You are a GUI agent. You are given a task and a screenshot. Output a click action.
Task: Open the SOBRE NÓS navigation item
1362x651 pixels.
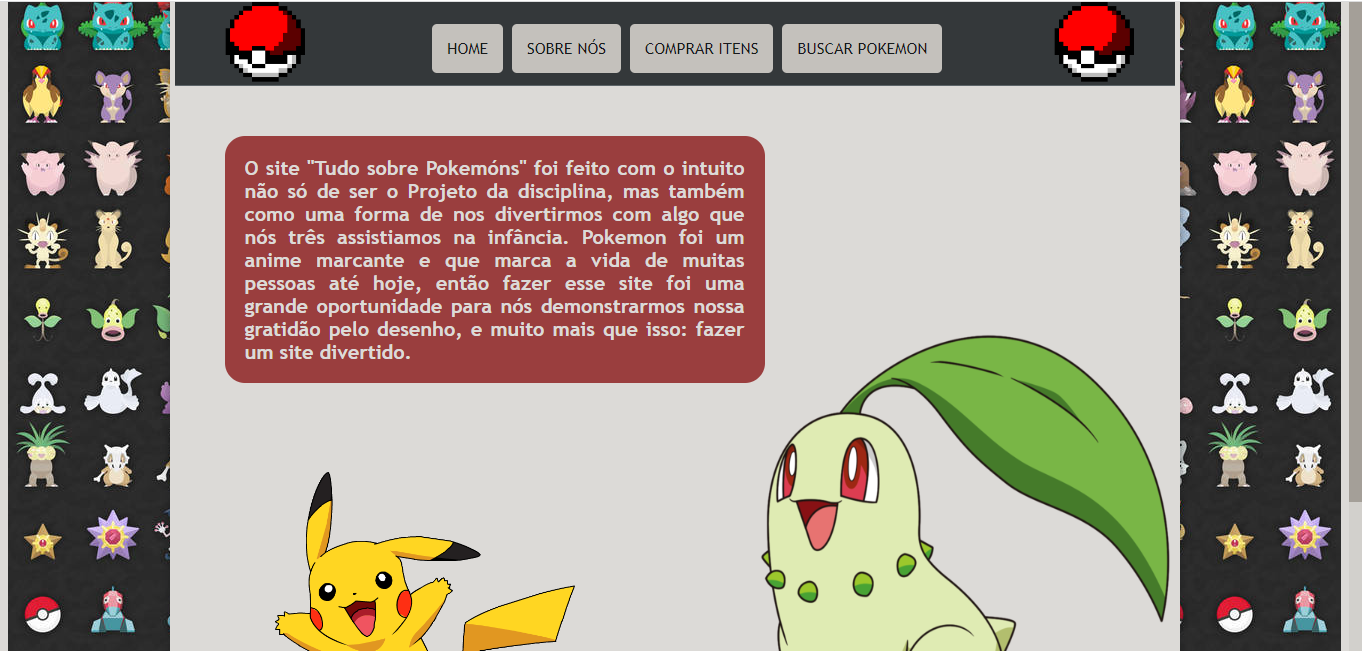566,47
